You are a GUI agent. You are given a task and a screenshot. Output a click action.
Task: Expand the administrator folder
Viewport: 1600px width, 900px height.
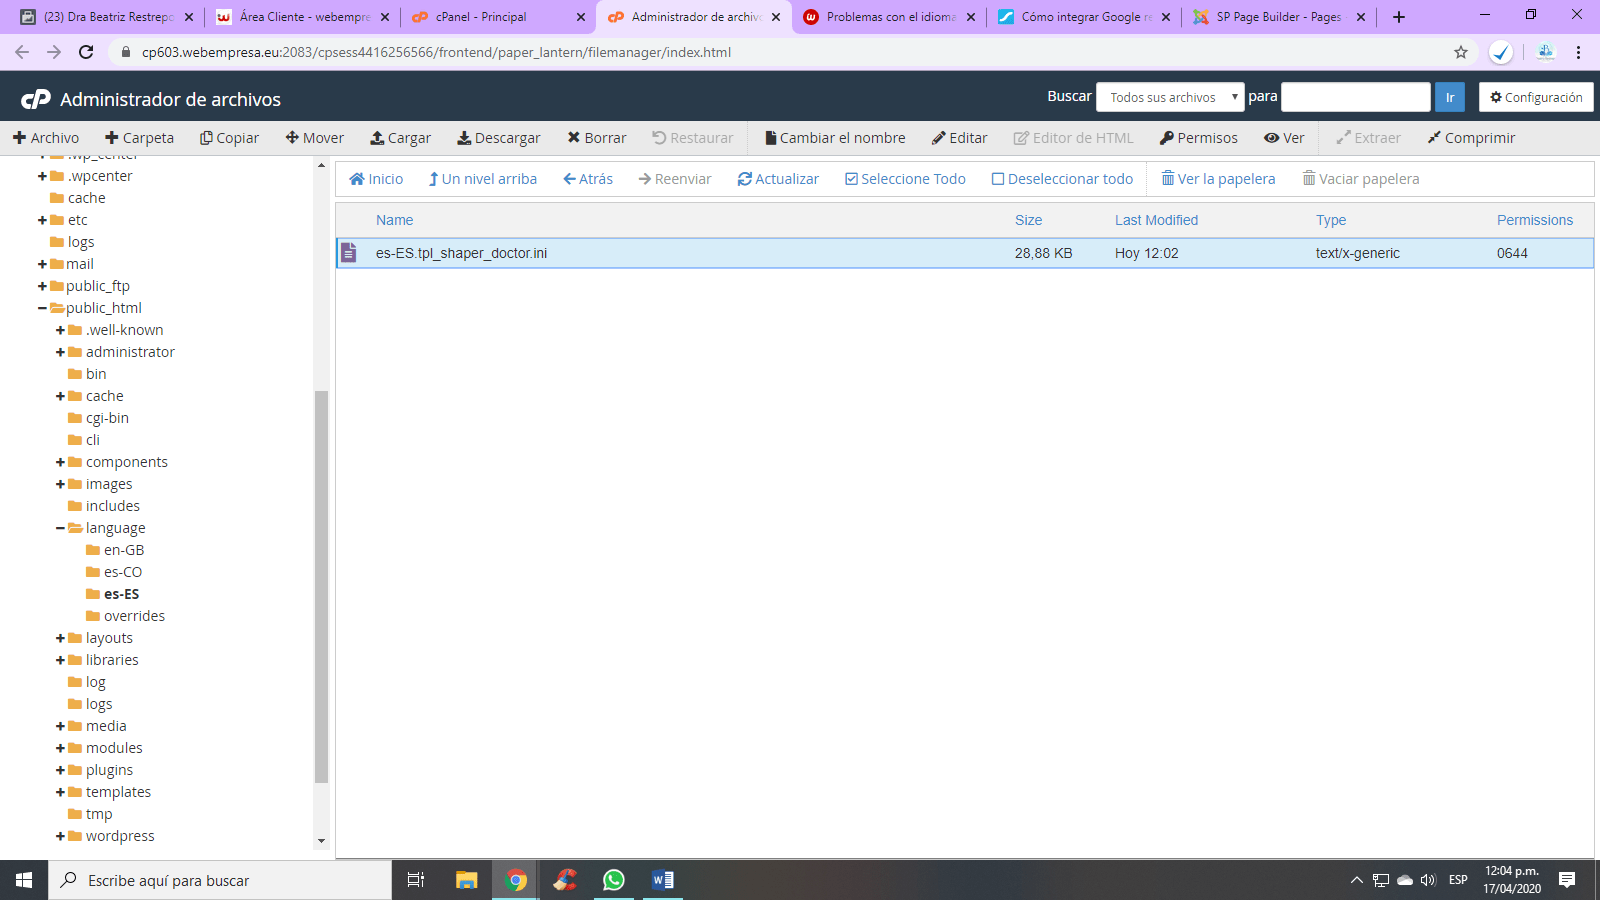click(x=60, y=352)
